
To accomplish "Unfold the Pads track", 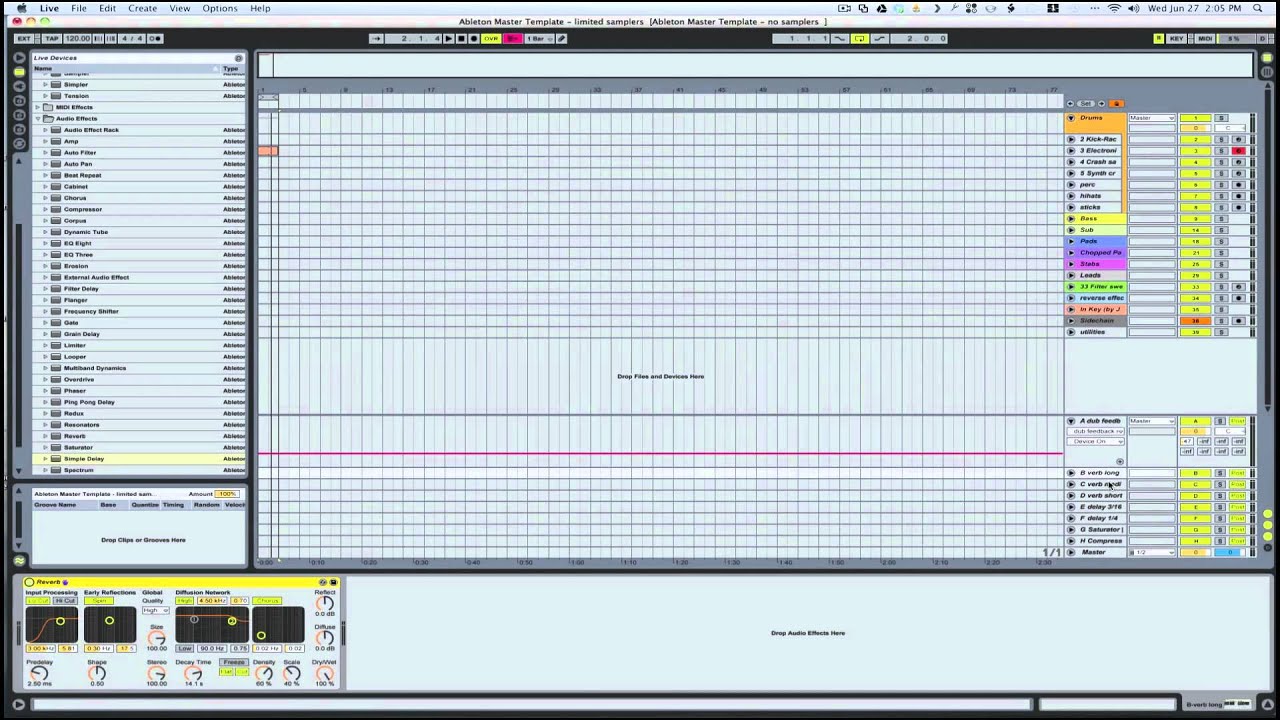I will [1071, 241].
